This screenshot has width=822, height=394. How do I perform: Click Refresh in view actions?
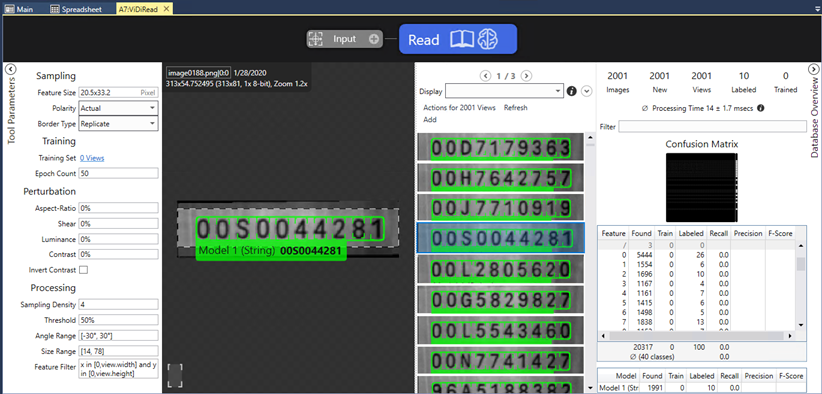coord(515,108)
